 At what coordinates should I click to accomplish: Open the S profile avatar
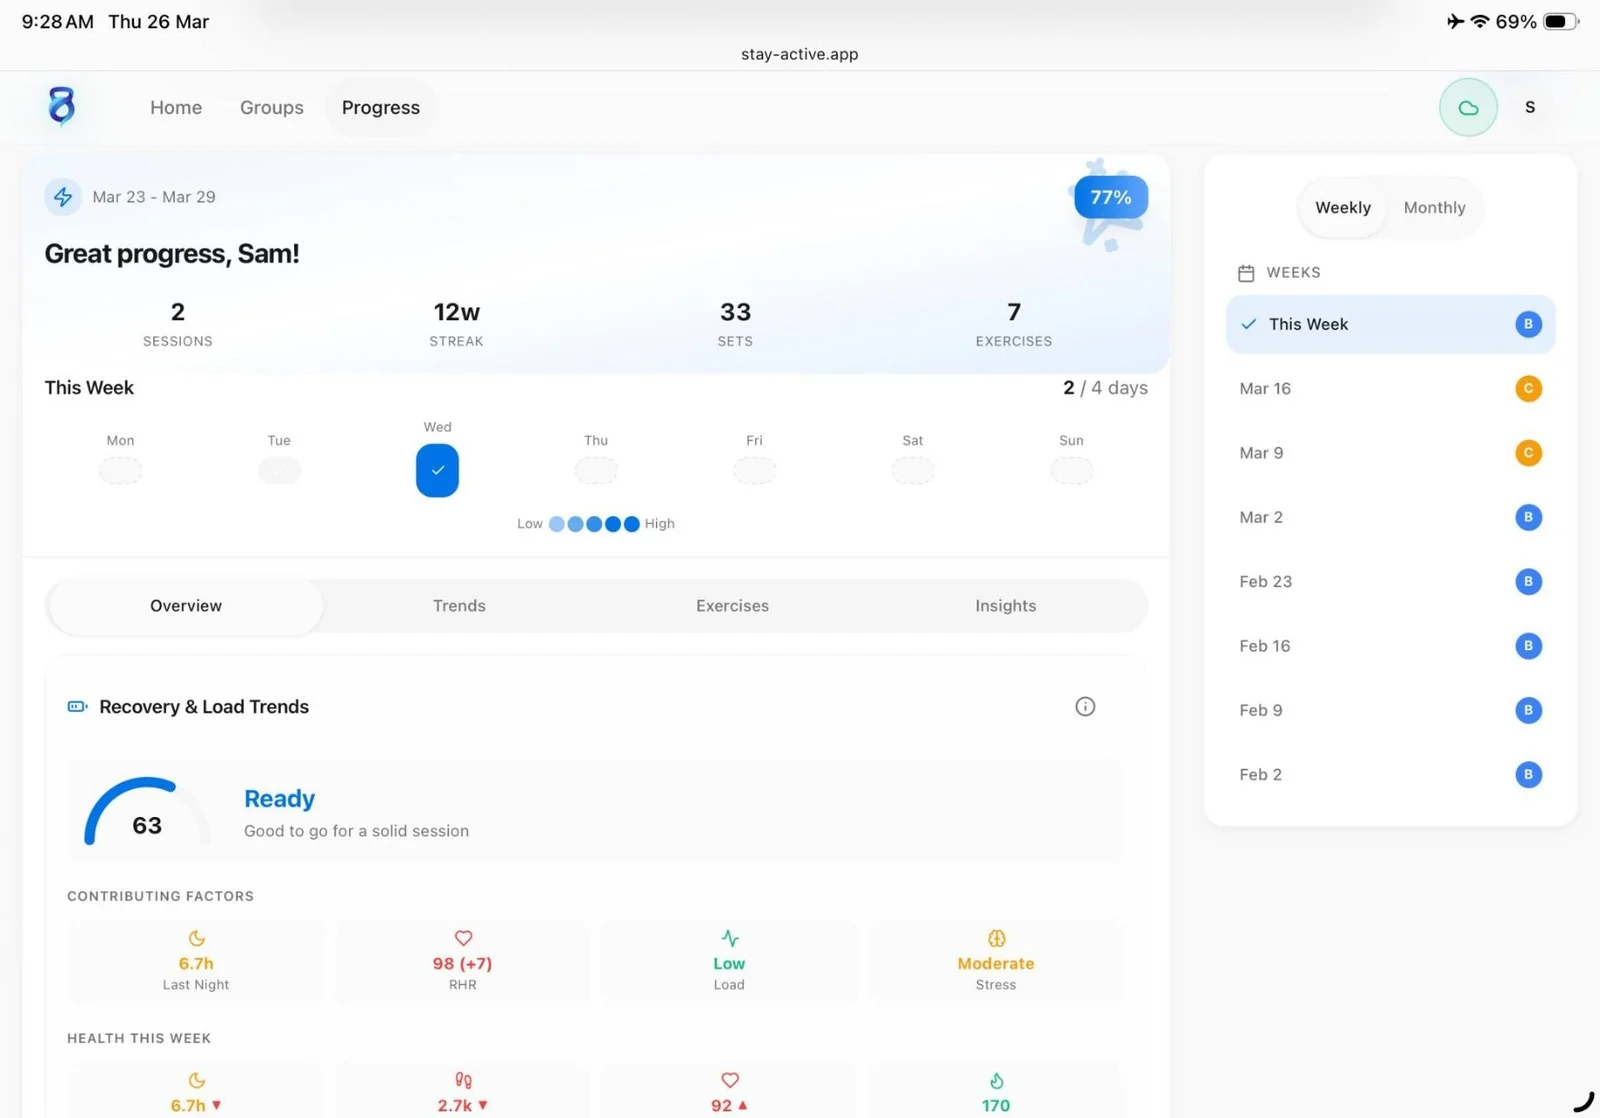click(x=1529, y=107)
